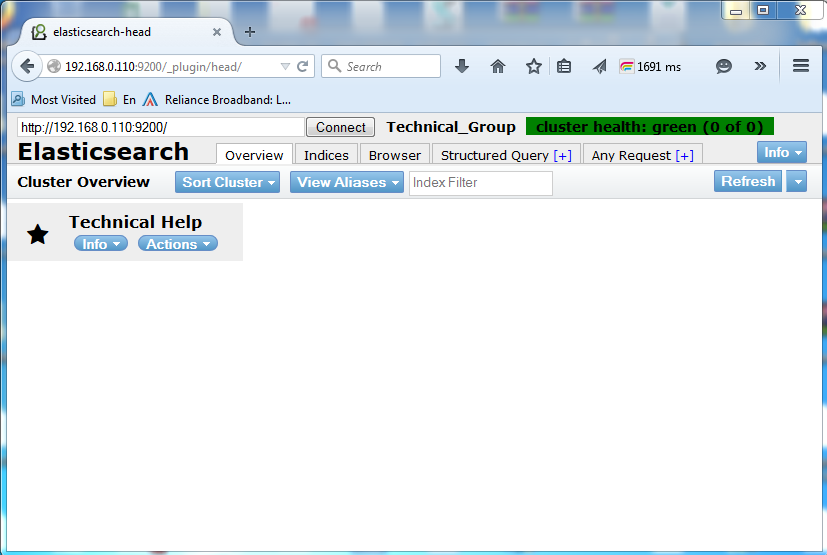Maximize the browser window
The image size is (827, 555).
[x=763, y=11]
